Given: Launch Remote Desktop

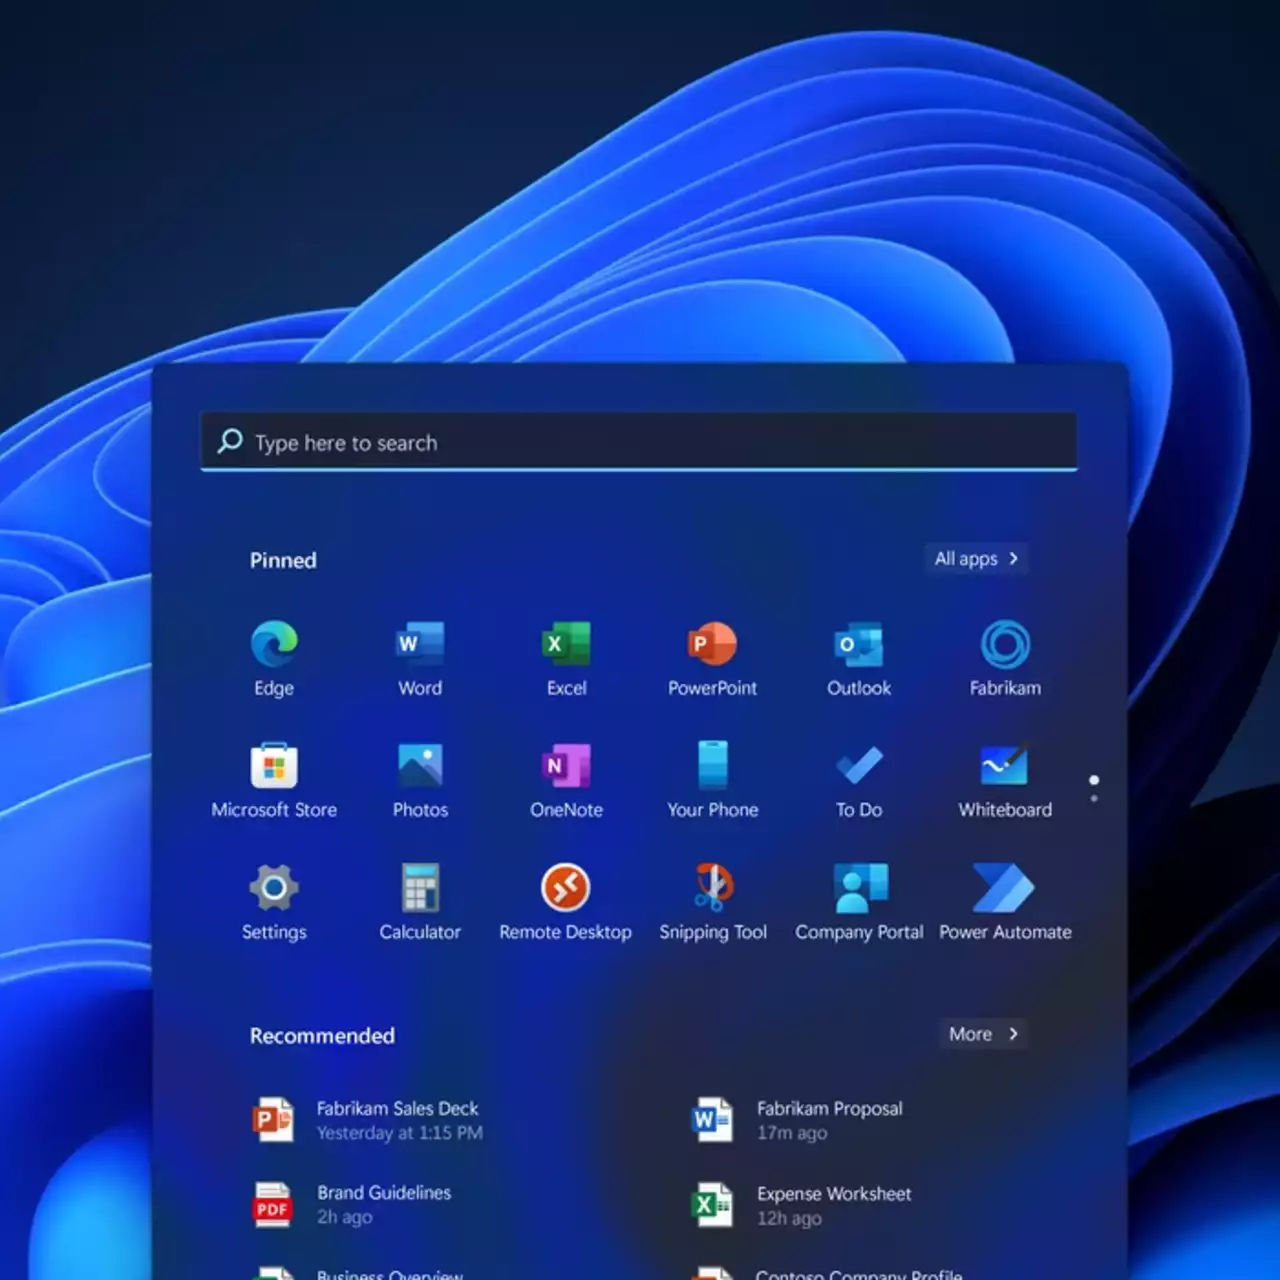Looking at the screenshot, I should pos(566,902).
